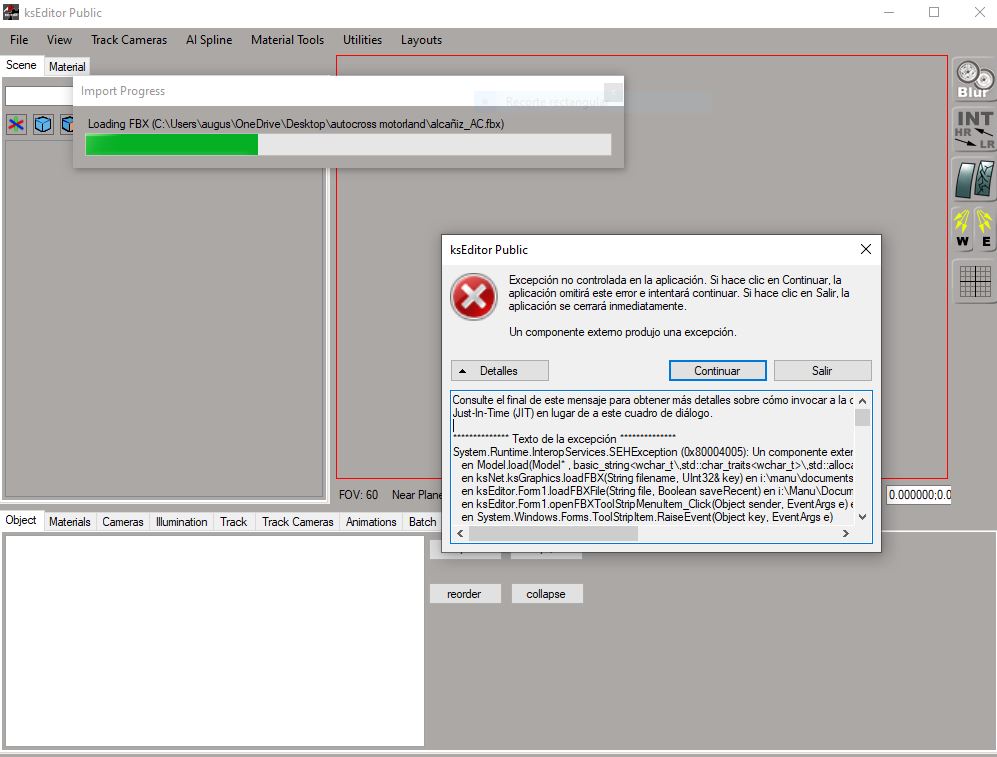The image size is (997, 757).
Task: Close the ksEditor Public error dialog
Action: (865, 249)
